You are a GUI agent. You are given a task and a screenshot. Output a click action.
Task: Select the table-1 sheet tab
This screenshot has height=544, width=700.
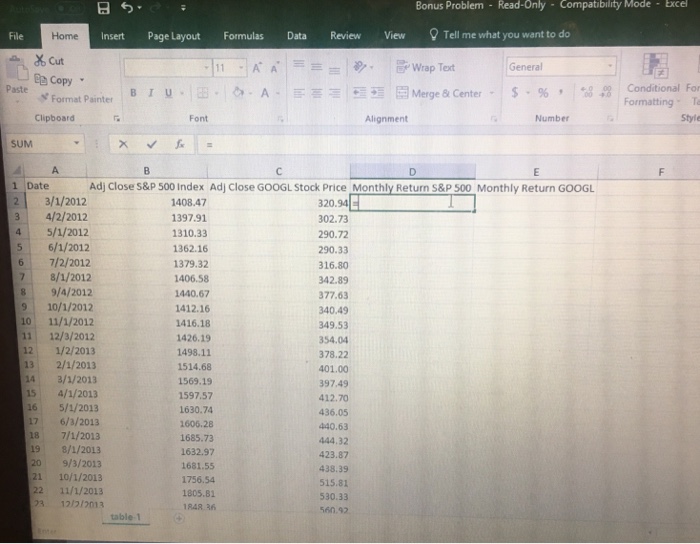click(125, 517)
